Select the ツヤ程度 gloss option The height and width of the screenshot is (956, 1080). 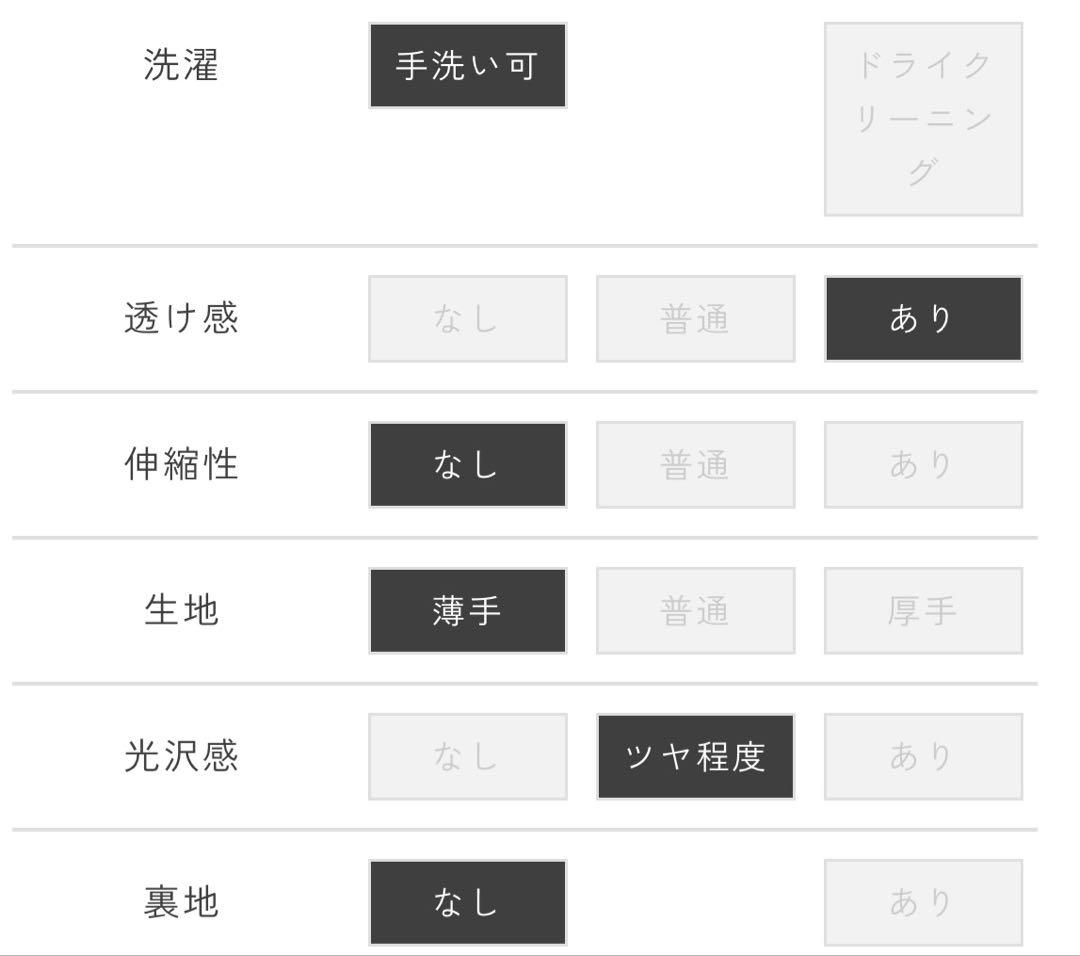(x=694, y=757)
